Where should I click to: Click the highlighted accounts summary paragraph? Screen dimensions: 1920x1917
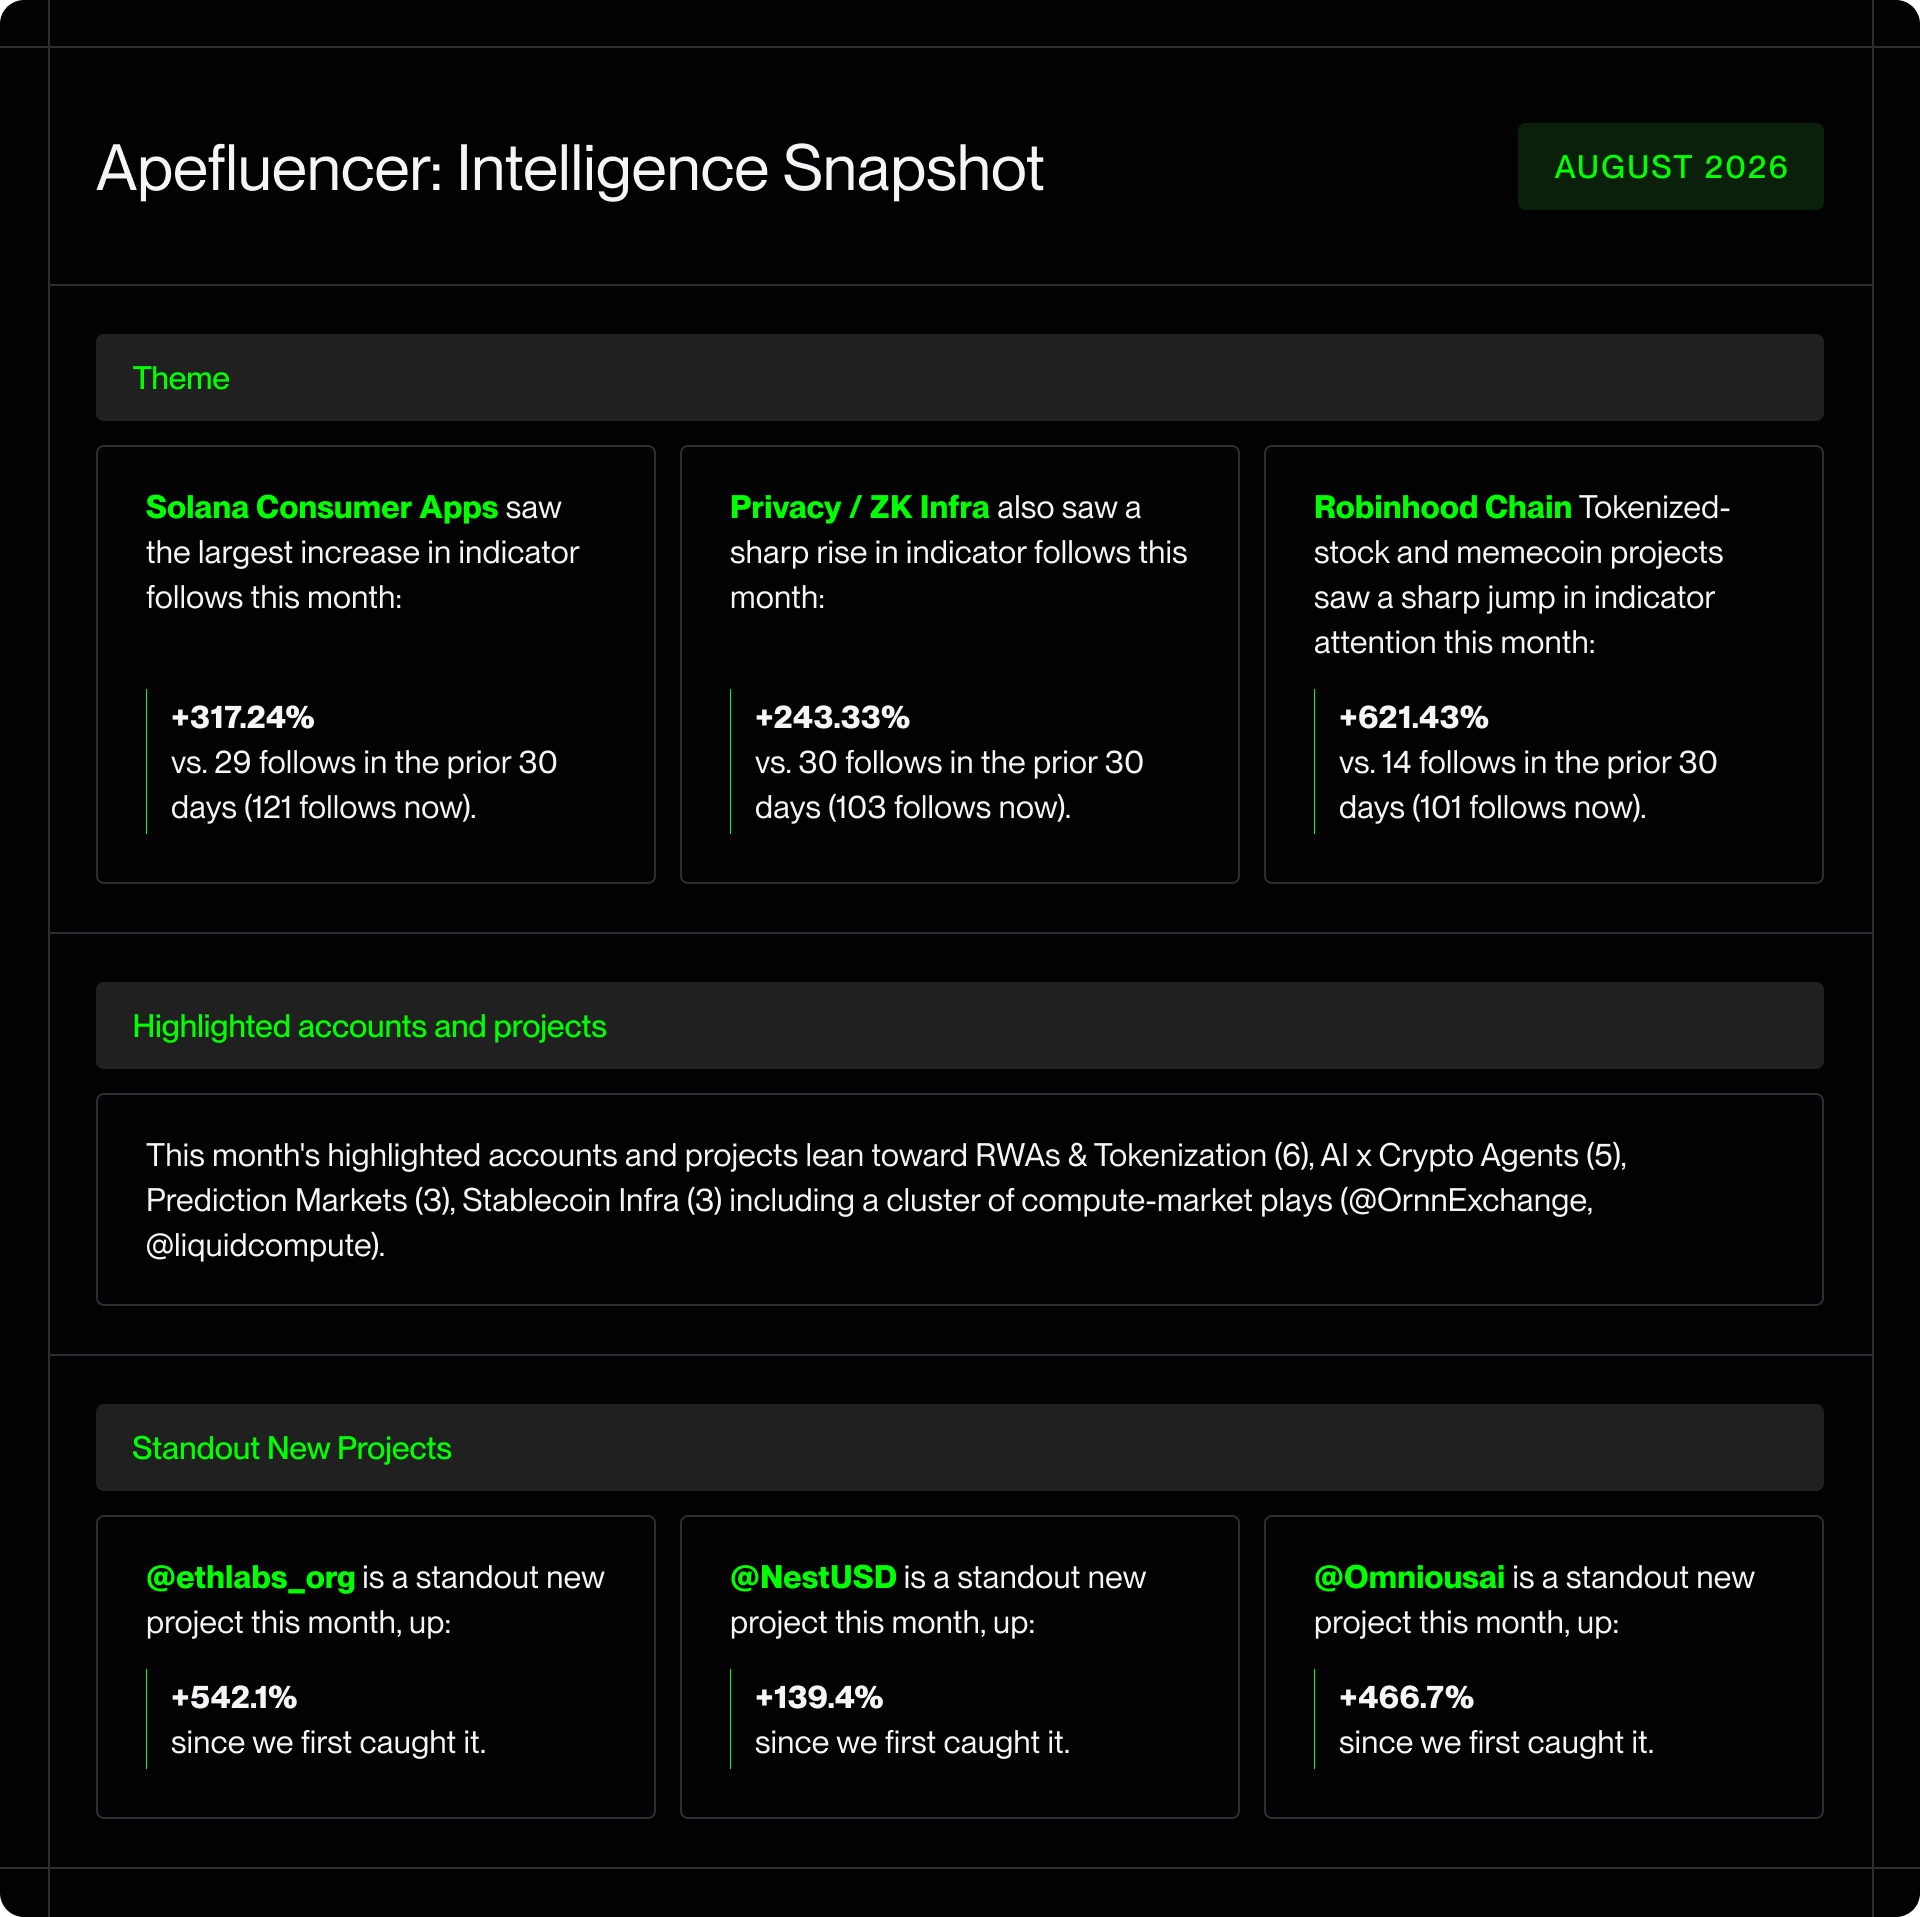(x=886, y=1200)
